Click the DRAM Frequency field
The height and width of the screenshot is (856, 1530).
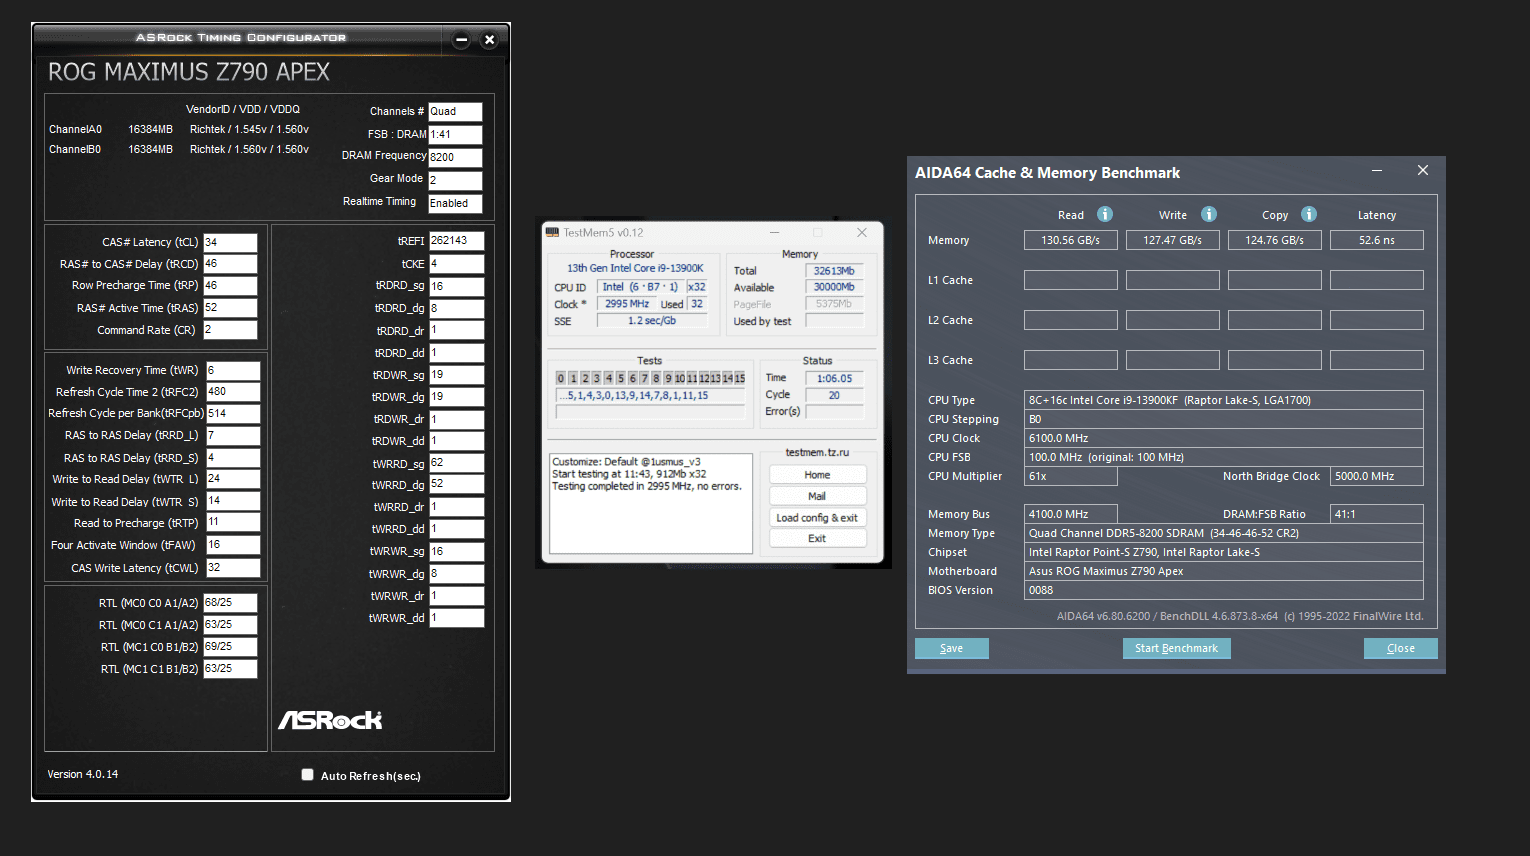click(455, 157)
